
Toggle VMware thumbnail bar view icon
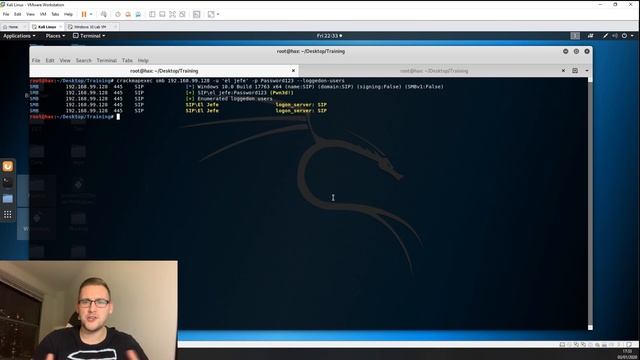coord(162,14)
